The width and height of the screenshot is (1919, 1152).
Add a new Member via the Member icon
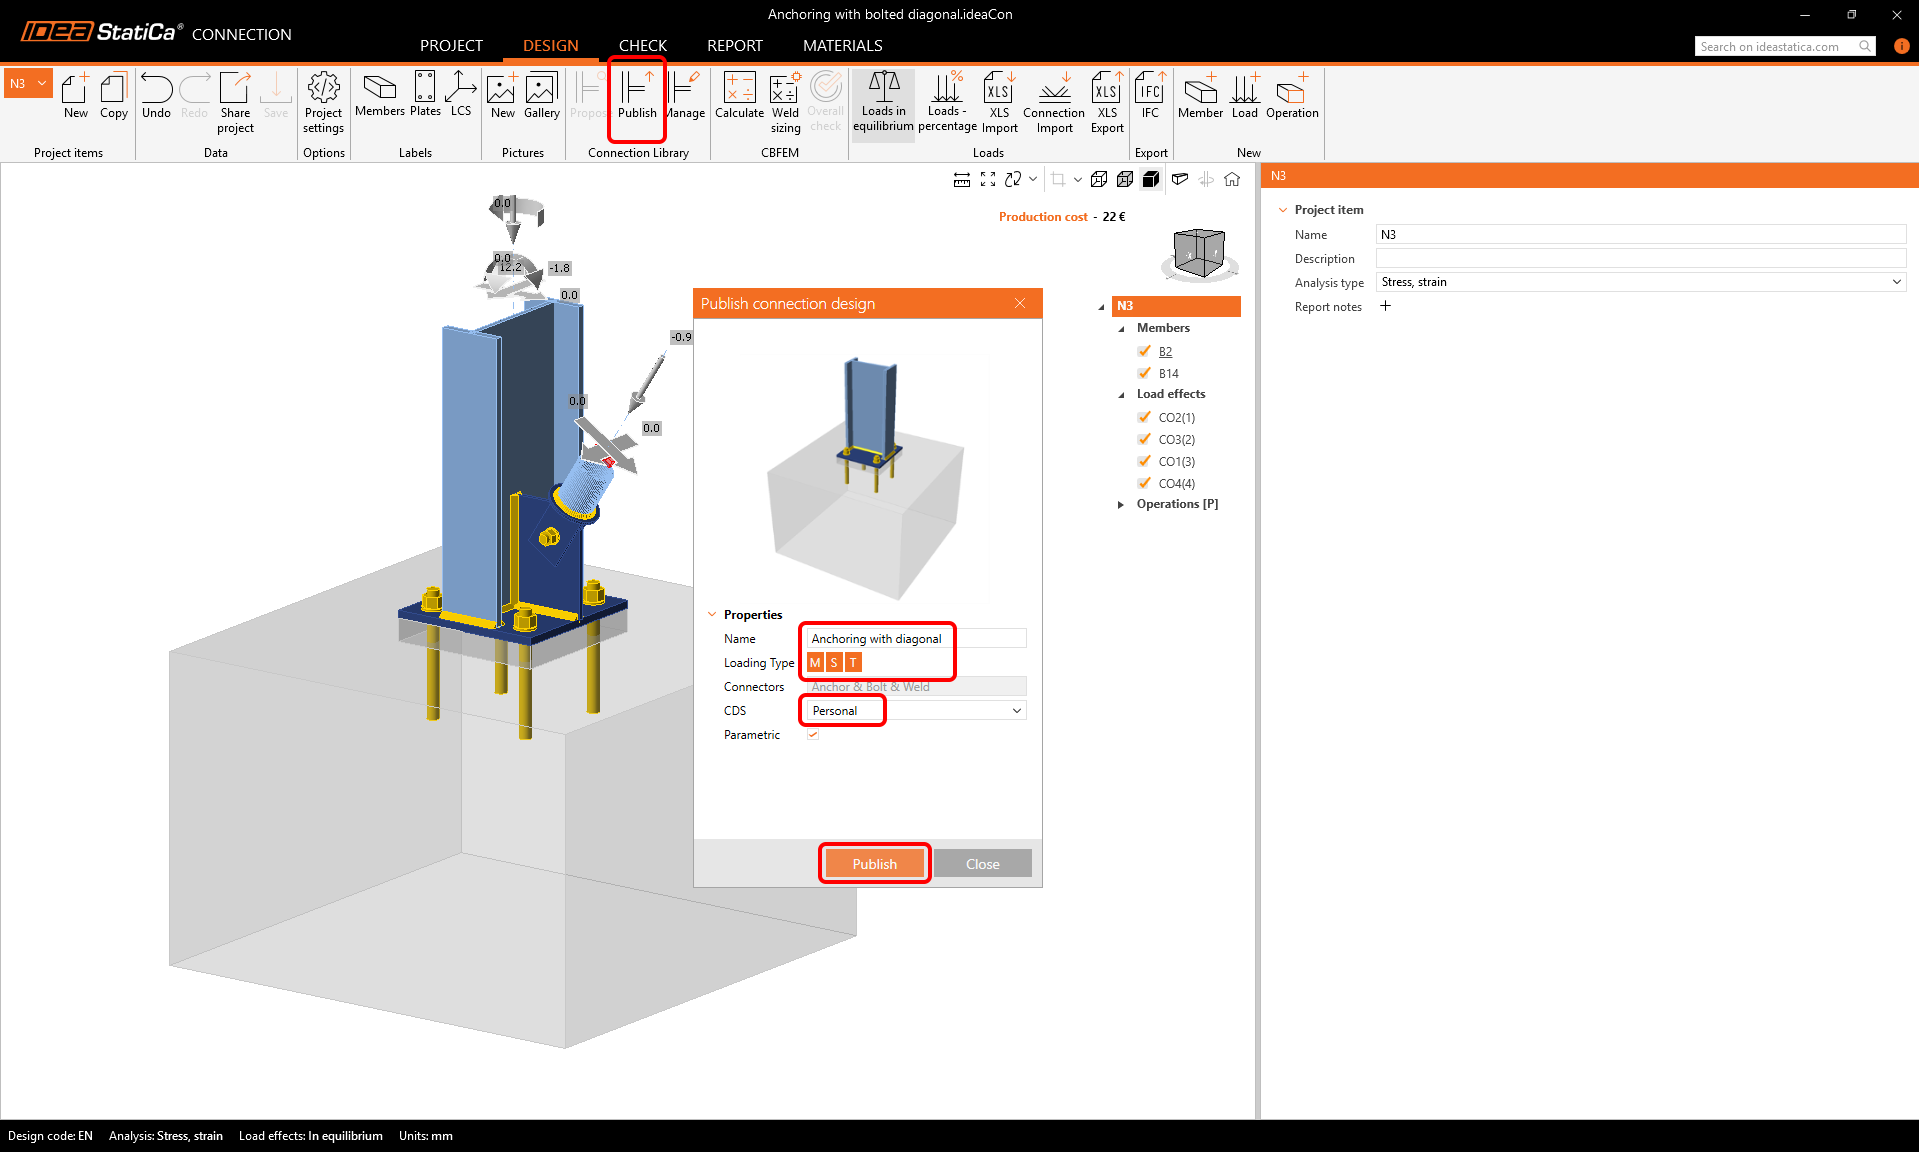coord(1200,98)
